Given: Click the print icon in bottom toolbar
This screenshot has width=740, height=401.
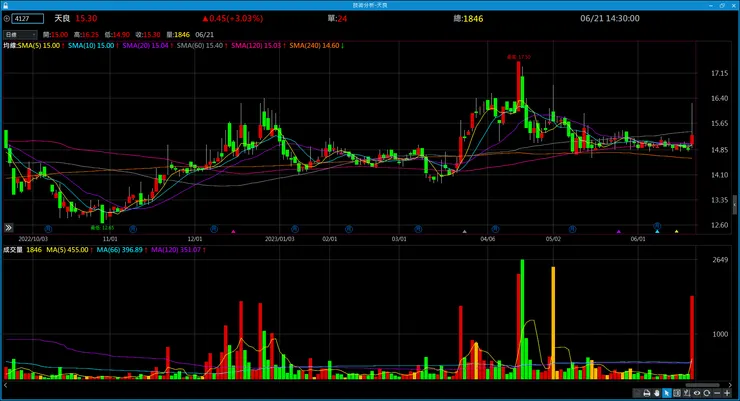Looking at the screenshot, I should point(647,393).
